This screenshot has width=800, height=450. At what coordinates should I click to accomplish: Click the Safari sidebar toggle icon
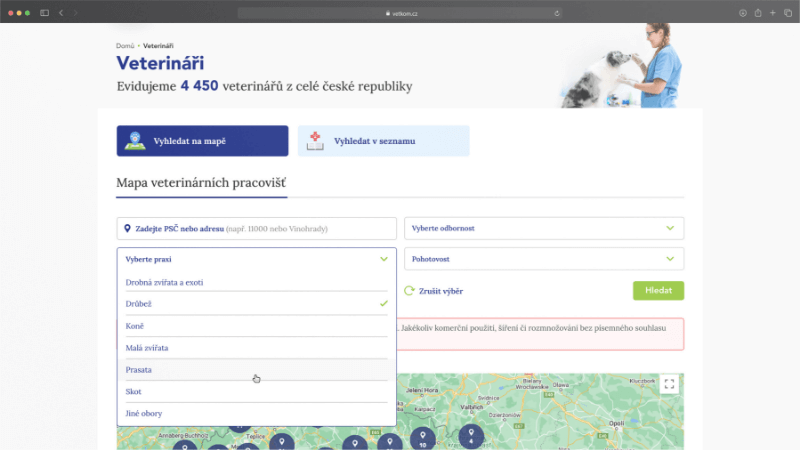(x=45, y=13)
